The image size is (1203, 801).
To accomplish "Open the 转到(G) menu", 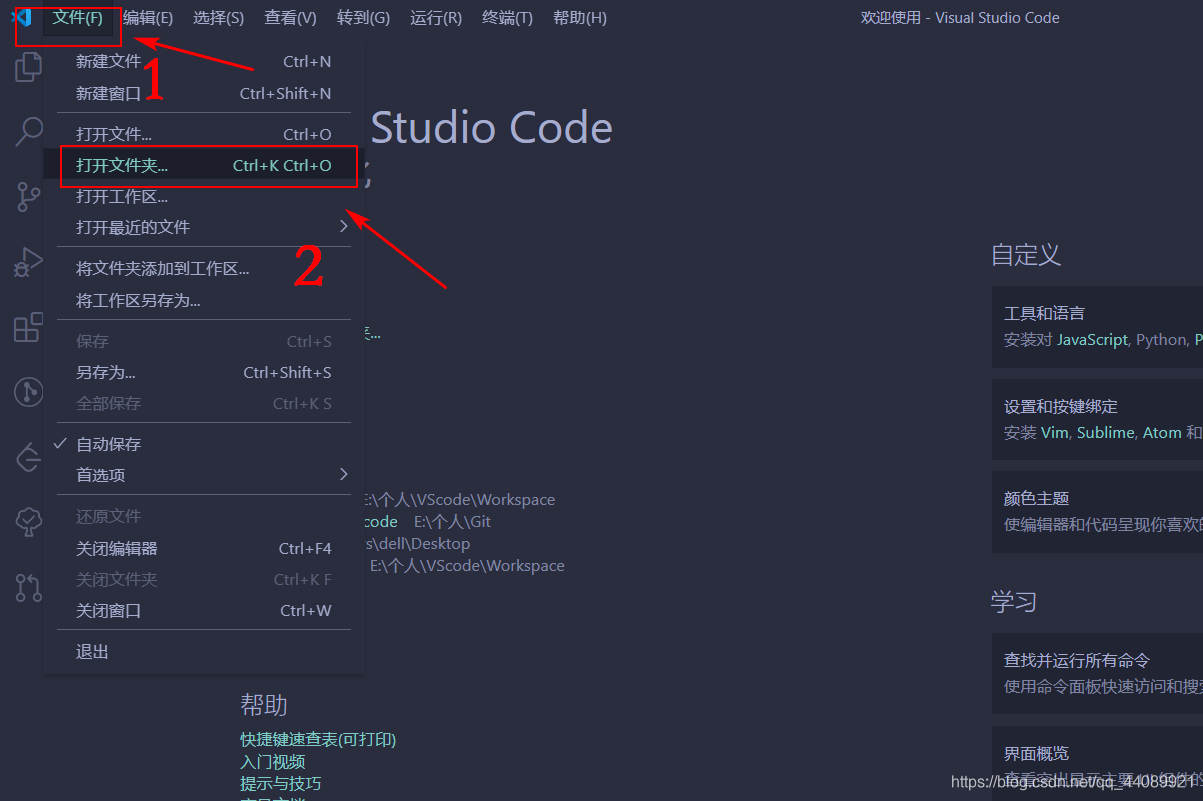I will click(363, 18).
